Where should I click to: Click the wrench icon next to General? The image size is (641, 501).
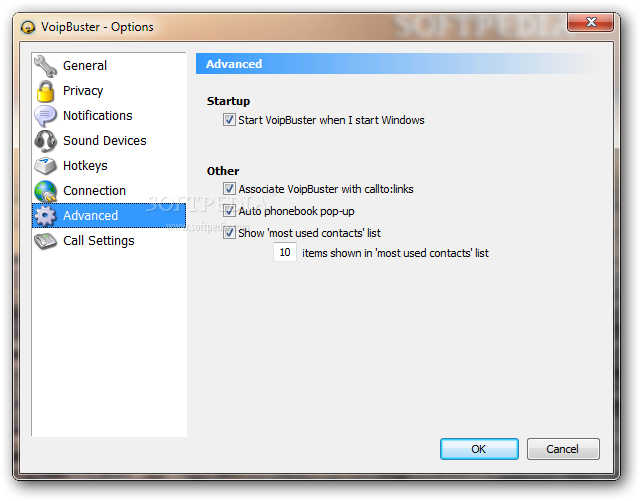pyautogui.click(x=45, y=66)
